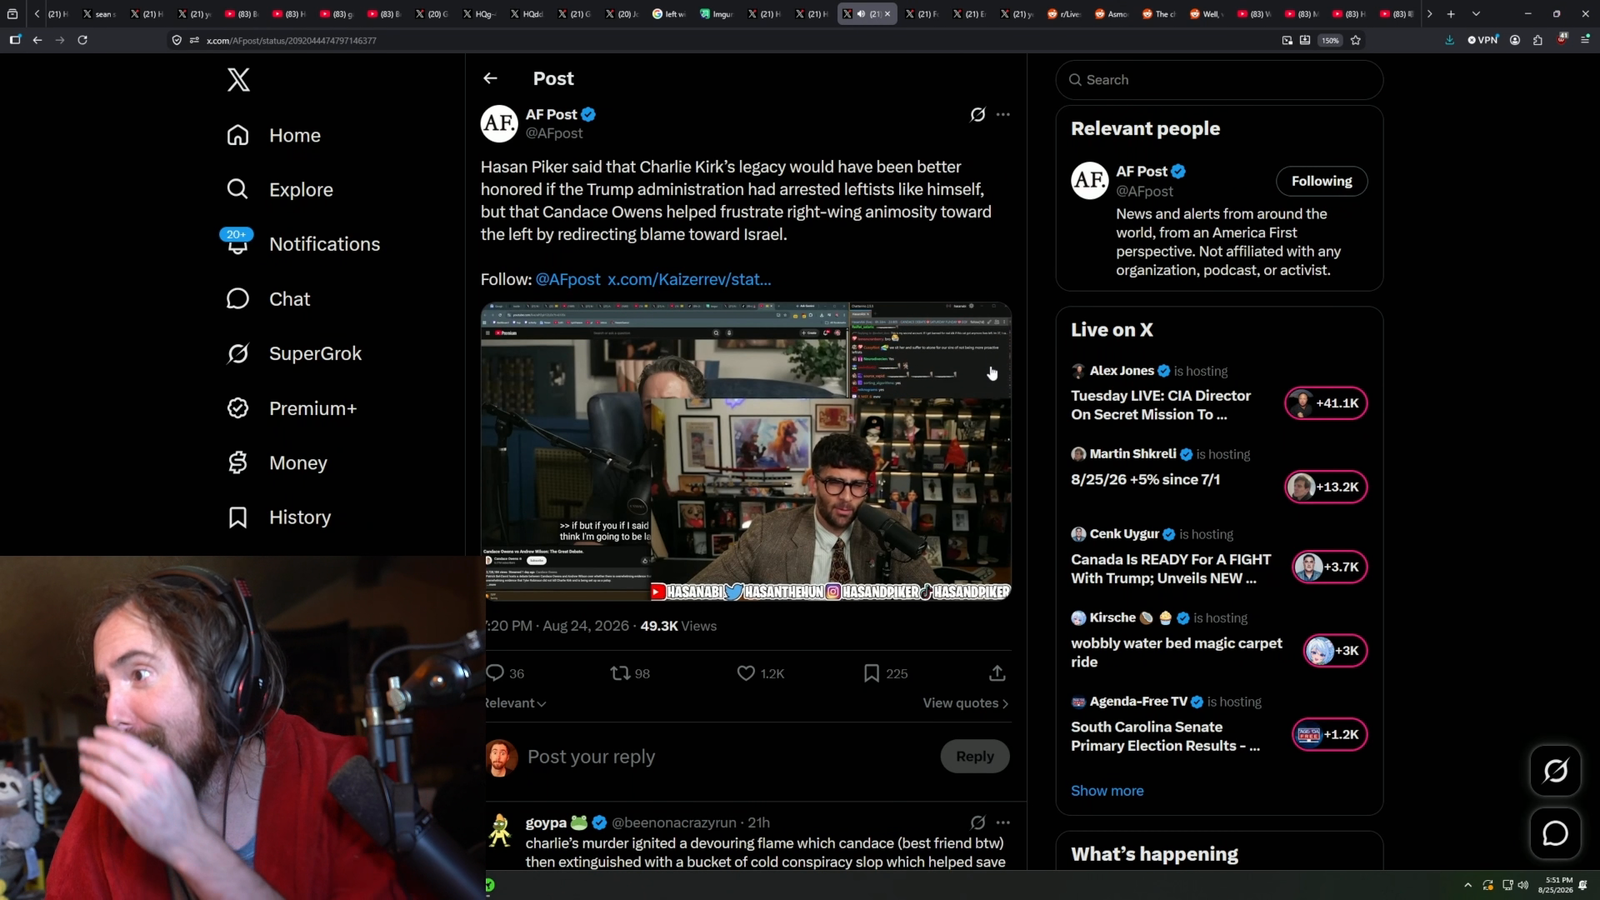Open the browser extensions icon
The width and height of the screenshot is (1600, 900).
(1538, 40)
